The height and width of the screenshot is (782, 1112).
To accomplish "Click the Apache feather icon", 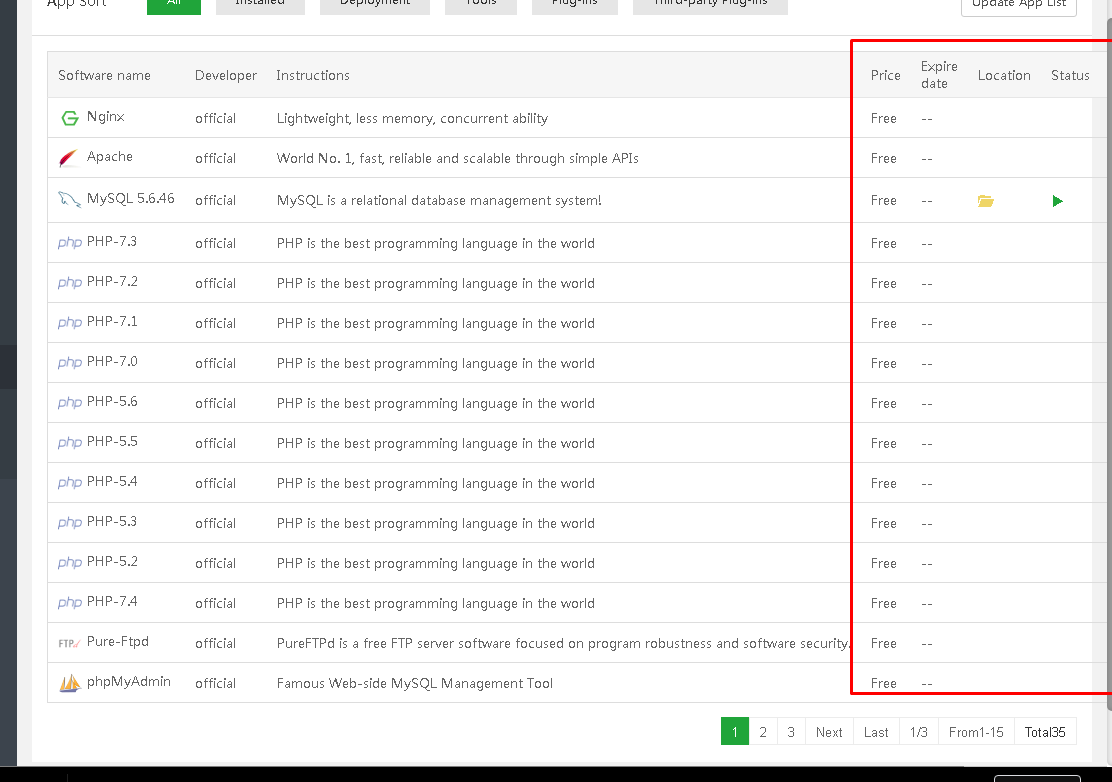I will [x=69, y=157].
